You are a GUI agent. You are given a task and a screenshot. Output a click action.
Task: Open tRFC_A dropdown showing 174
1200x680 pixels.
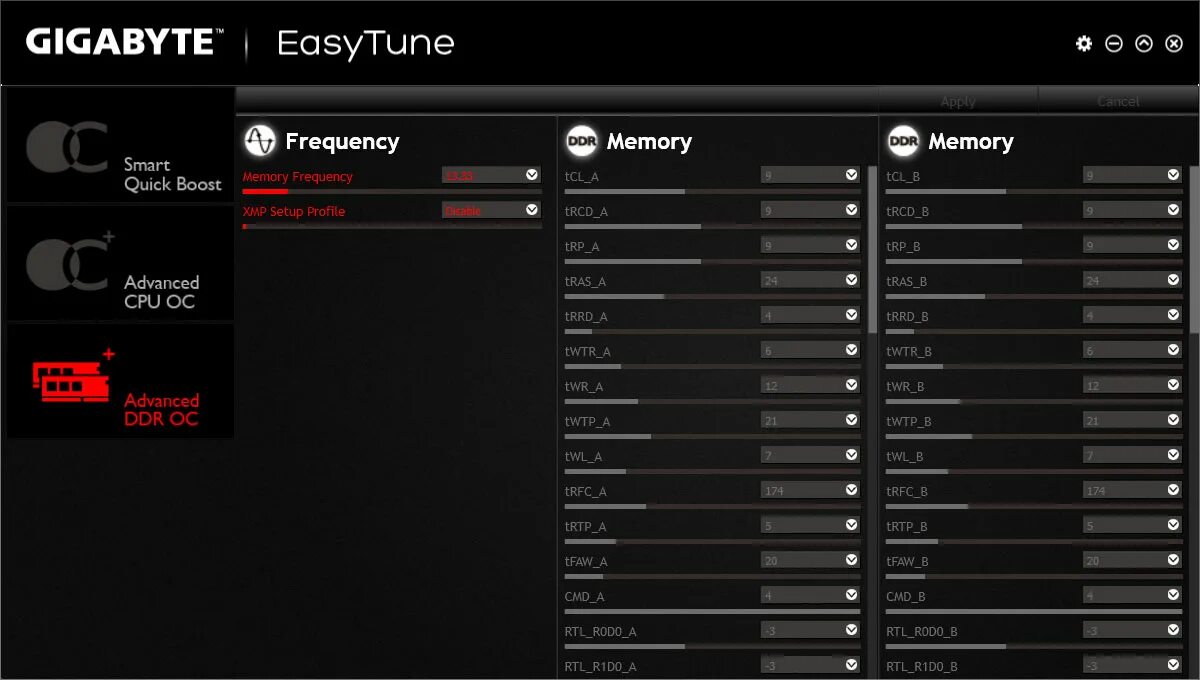coord(810,490)
